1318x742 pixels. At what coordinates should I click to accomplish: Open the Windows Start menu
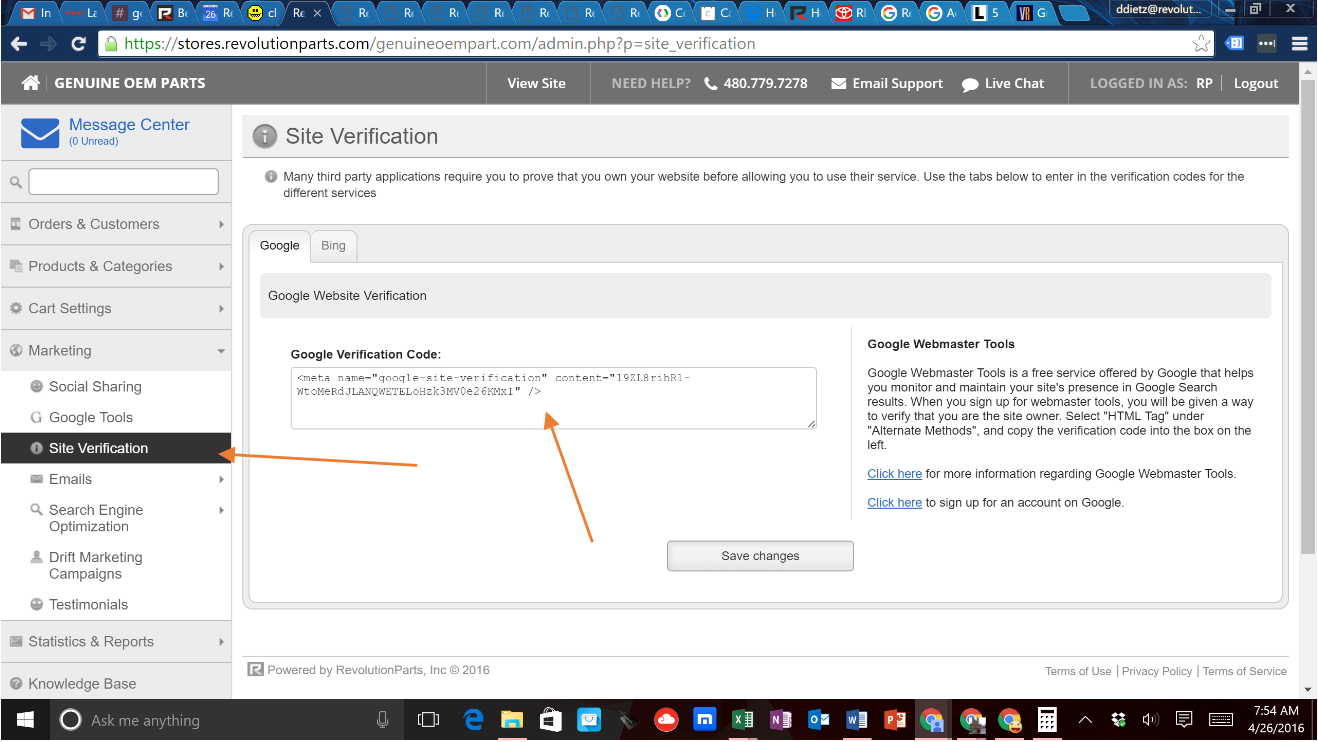tap(24, 720)
